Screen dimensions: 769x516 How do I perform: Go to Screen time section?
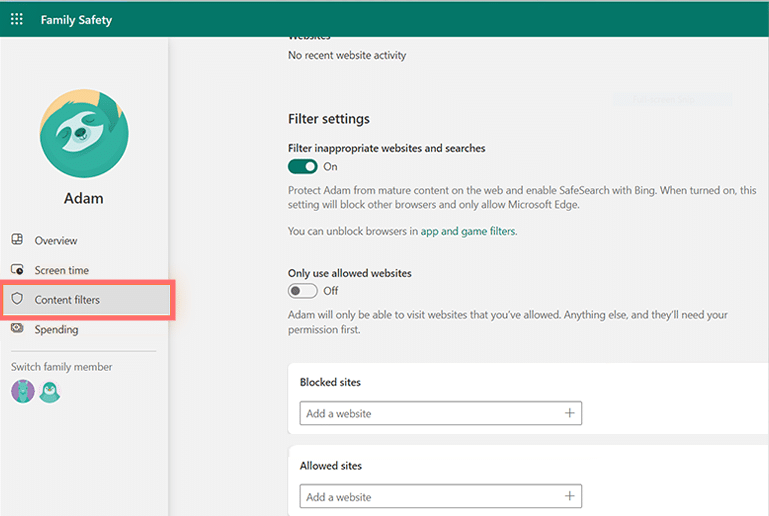61,270
